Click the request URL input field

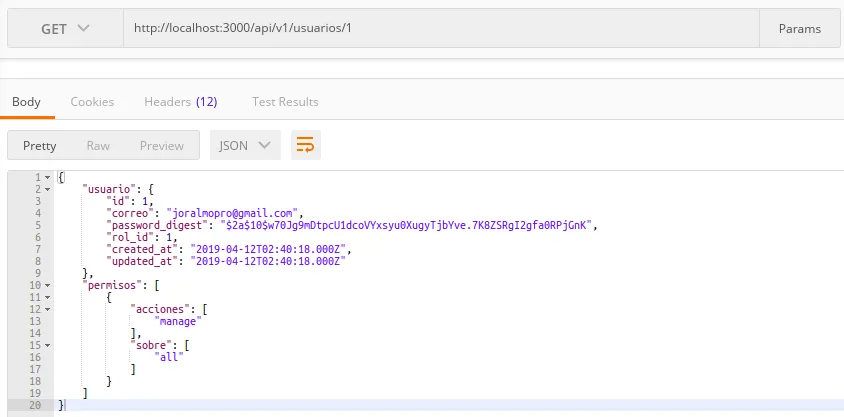440,29
